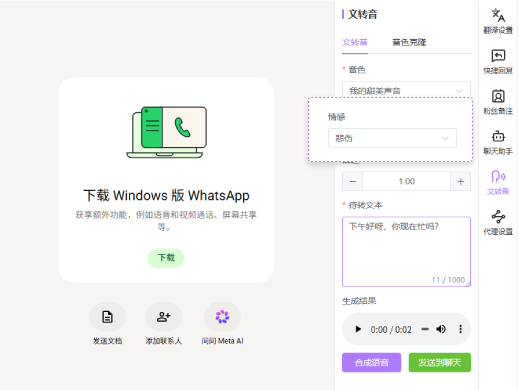518x390 pixels.
Task: Click the add contact icon (添加联系人)
Action: [164, 317]
